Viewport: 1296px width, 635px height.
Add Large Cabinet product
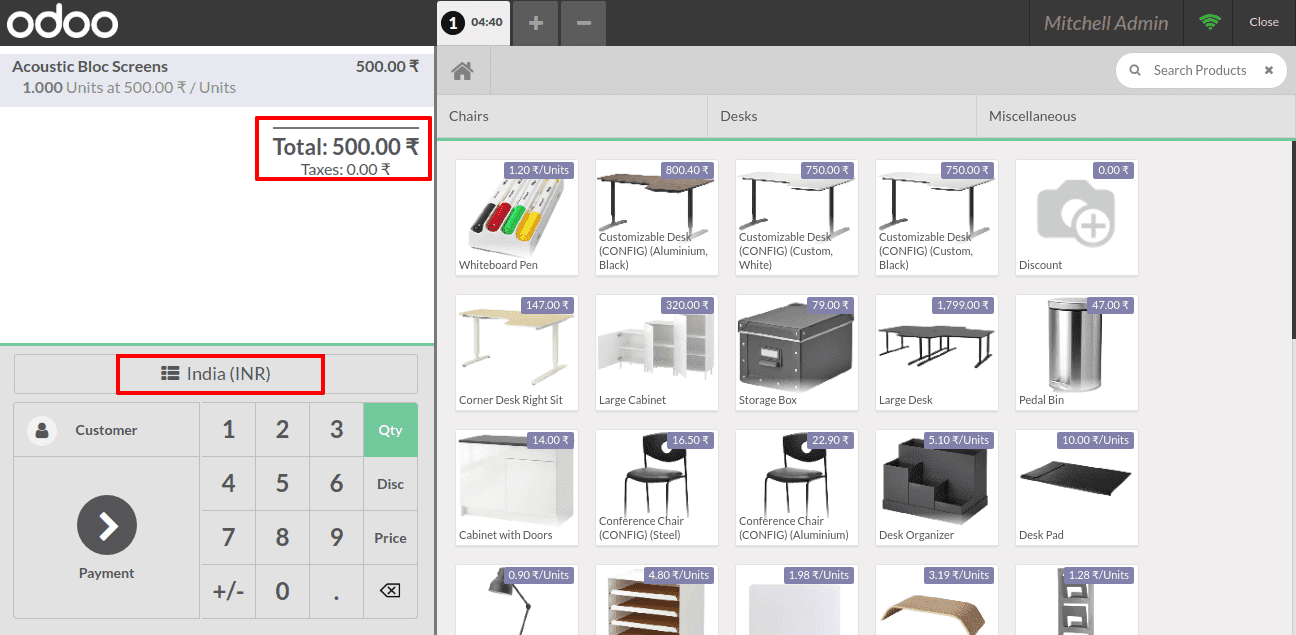[x=657, y=352]
